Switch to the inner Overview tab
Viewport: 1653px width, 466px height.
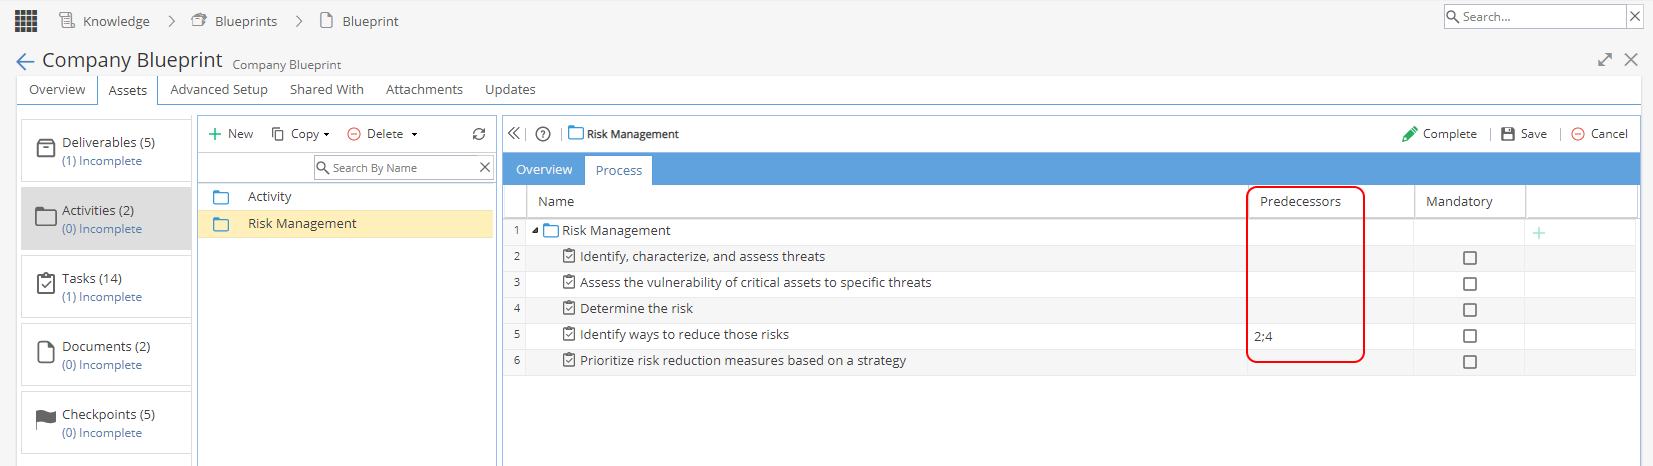(x=544, y=170)
